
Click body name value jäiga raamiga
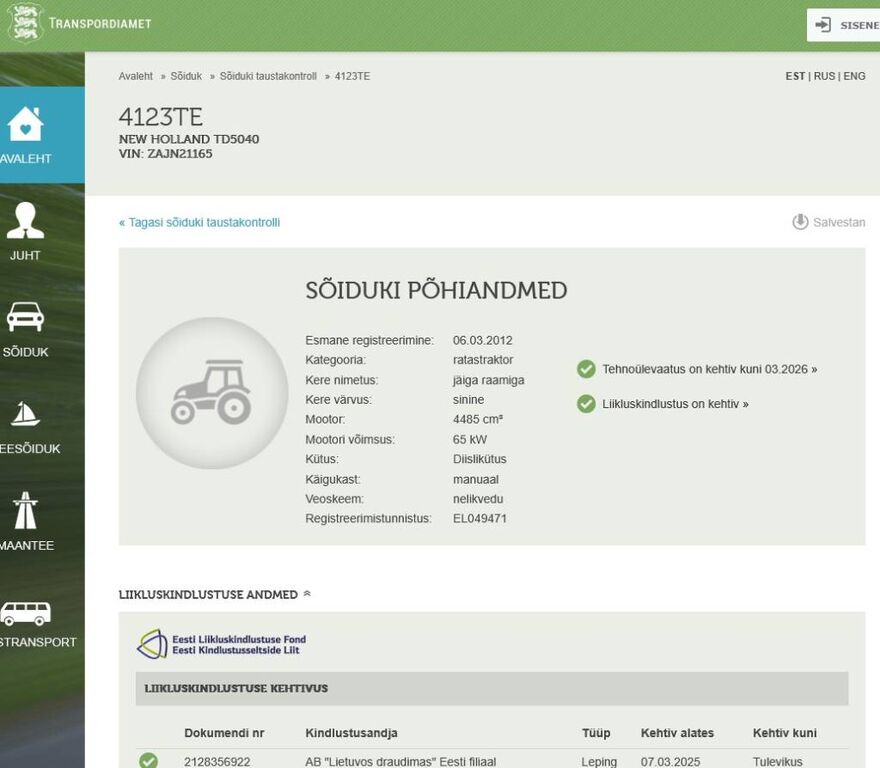point(489,380)
